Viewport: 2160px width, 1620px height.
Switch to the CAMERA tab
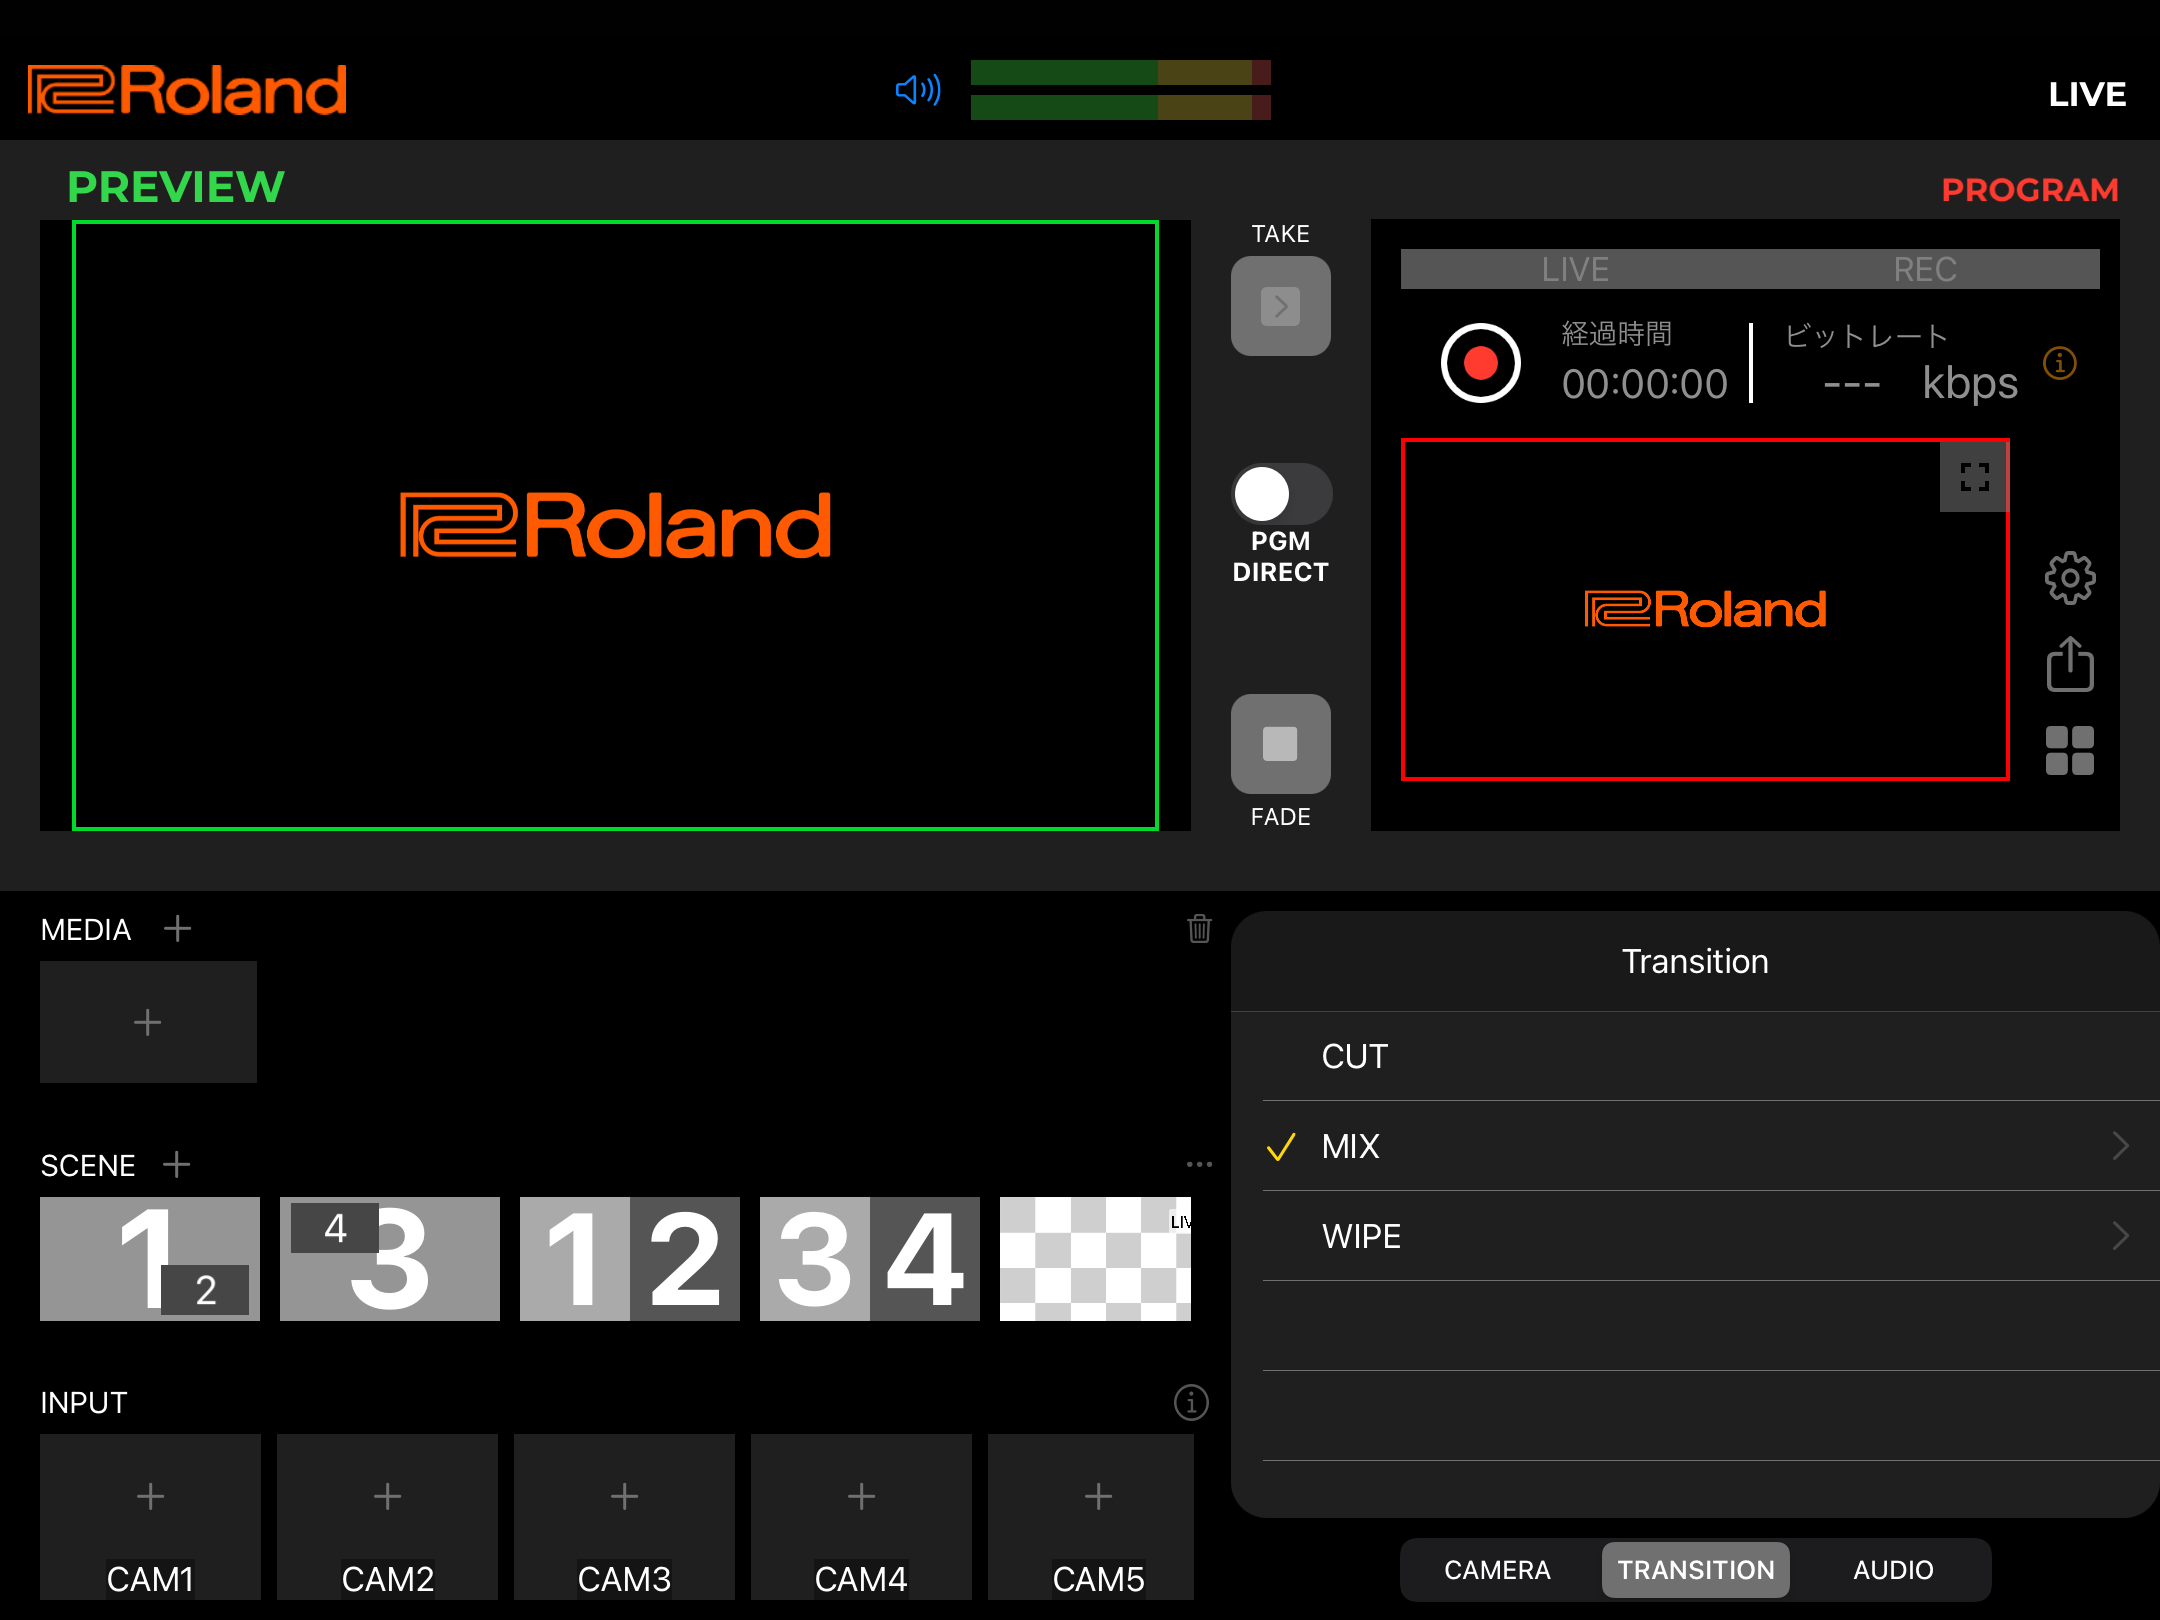pos(1497,1570)
